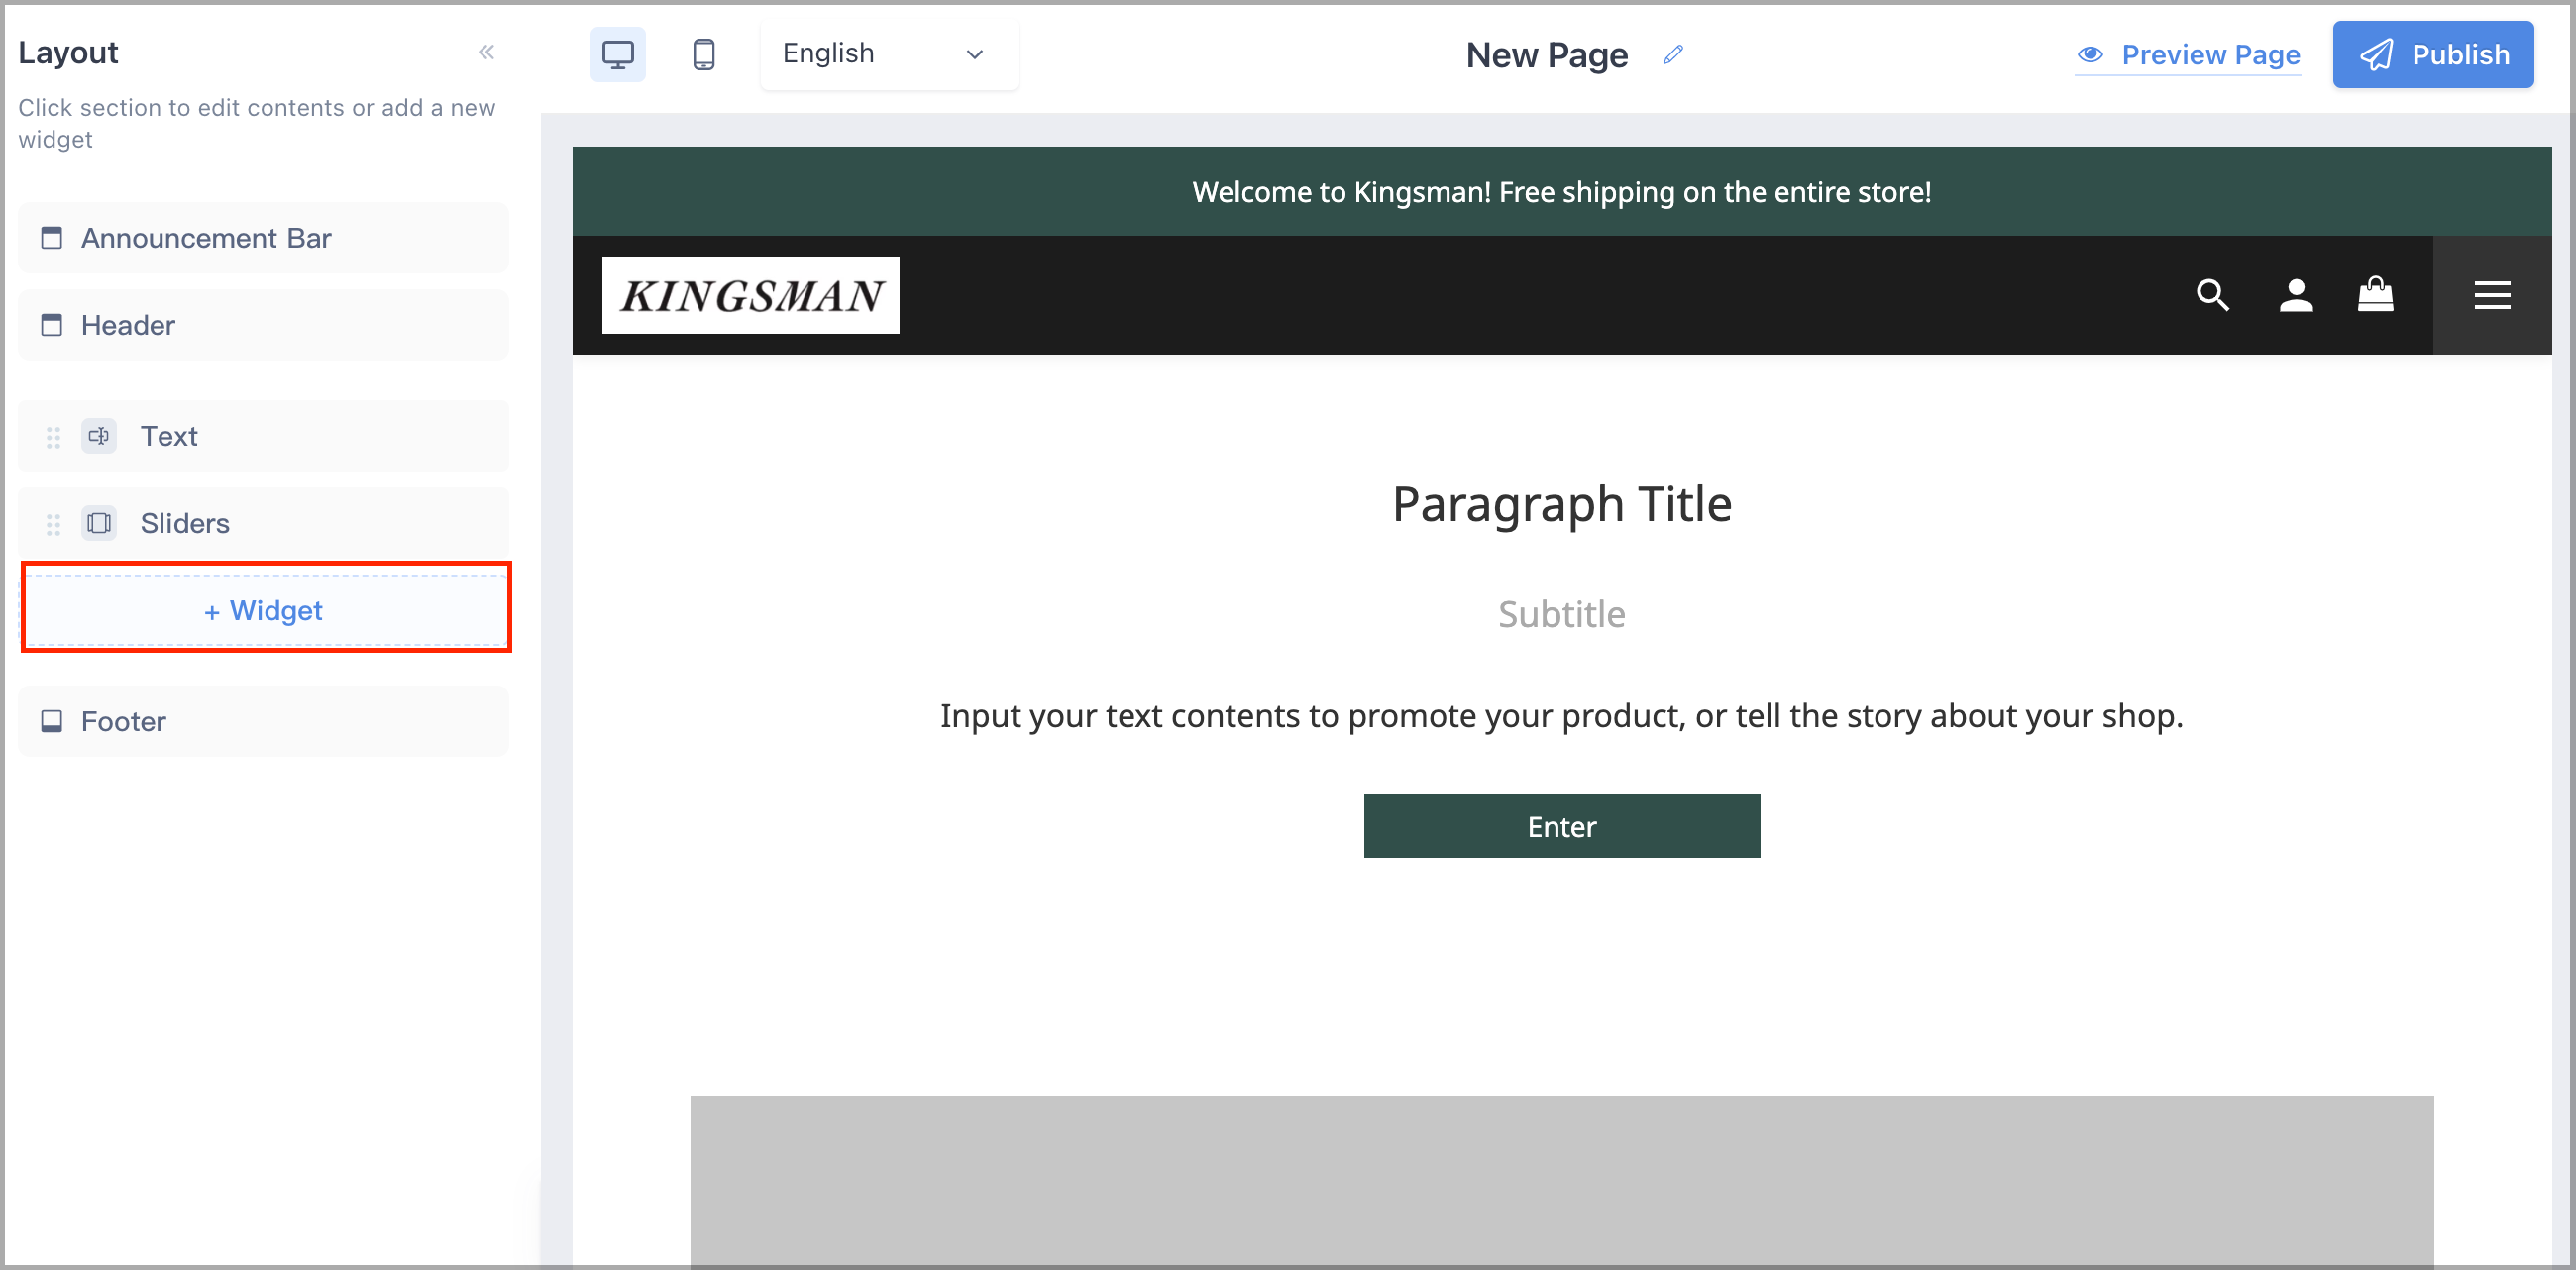The height and width of the screenshot is (1270, 2576).
Task: Collapse the Layout sidebar panel
Action: tap(486, 52)
